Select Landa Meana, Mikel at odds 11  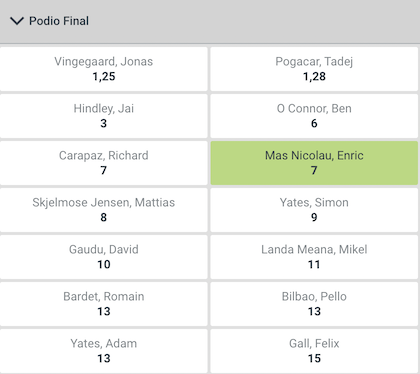tap(314, 257)
